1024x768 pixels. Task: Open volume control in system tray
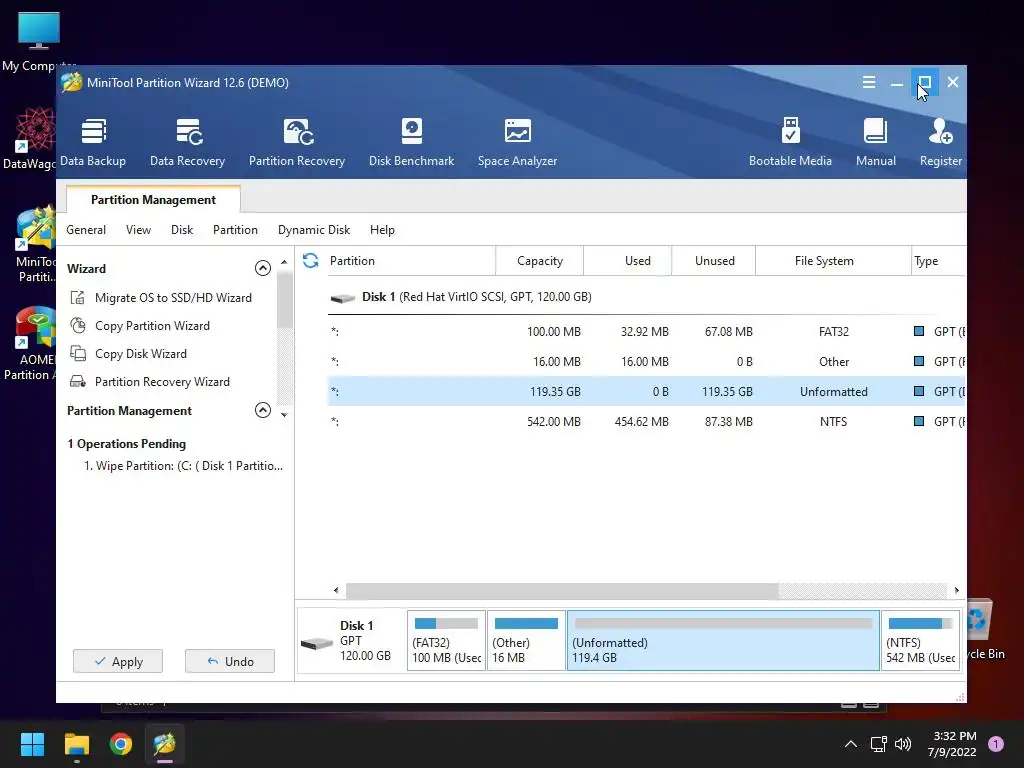pyautogui.click(x=903, y=744)
